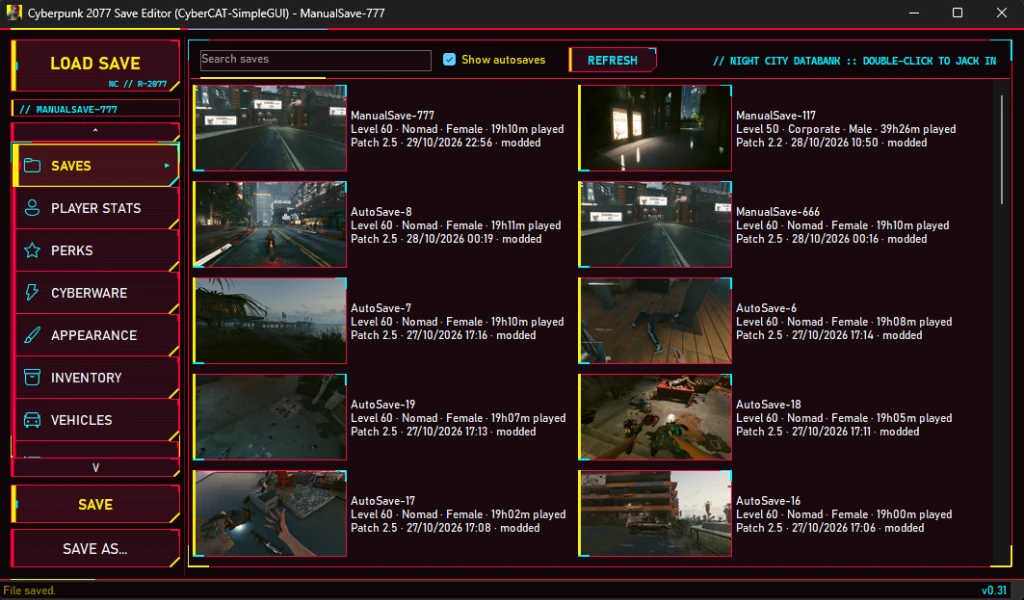This screenshot has width=1024, height=600.
Task: Select the AutoSave-18 thumbnail
Action: pos(655,417)
